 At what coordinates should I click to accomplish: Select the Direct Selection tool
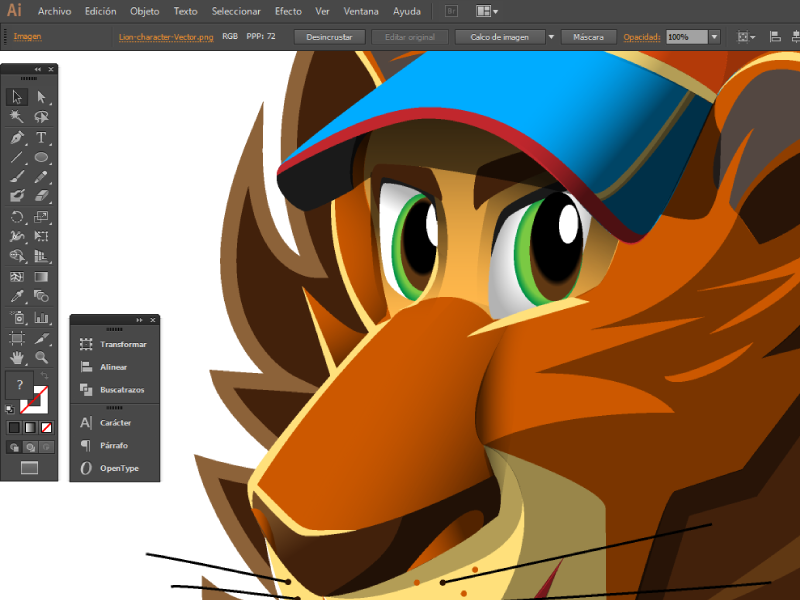(41, 97)
